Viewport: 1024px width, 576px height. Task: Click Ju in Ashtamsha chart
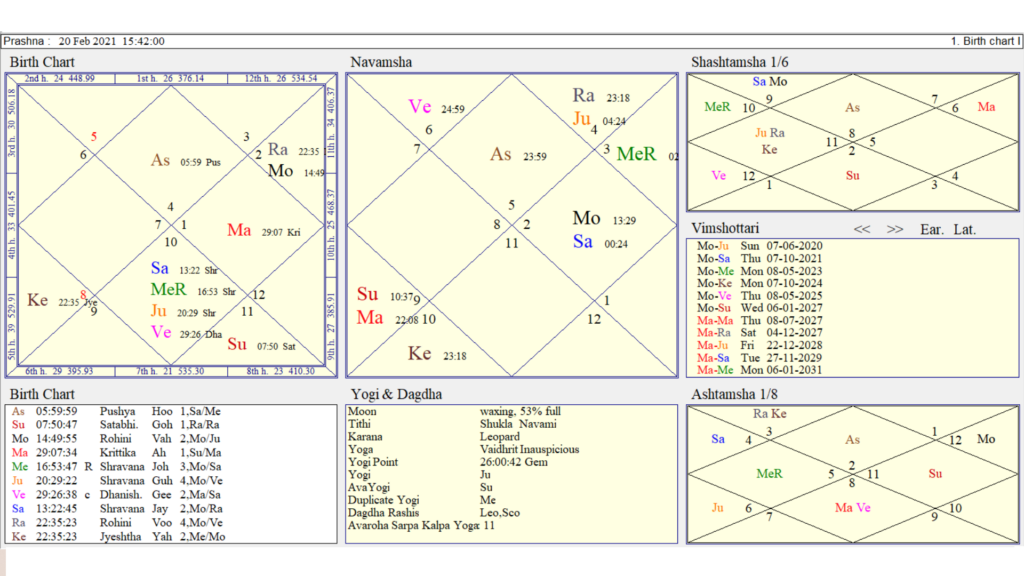(717, 508)
